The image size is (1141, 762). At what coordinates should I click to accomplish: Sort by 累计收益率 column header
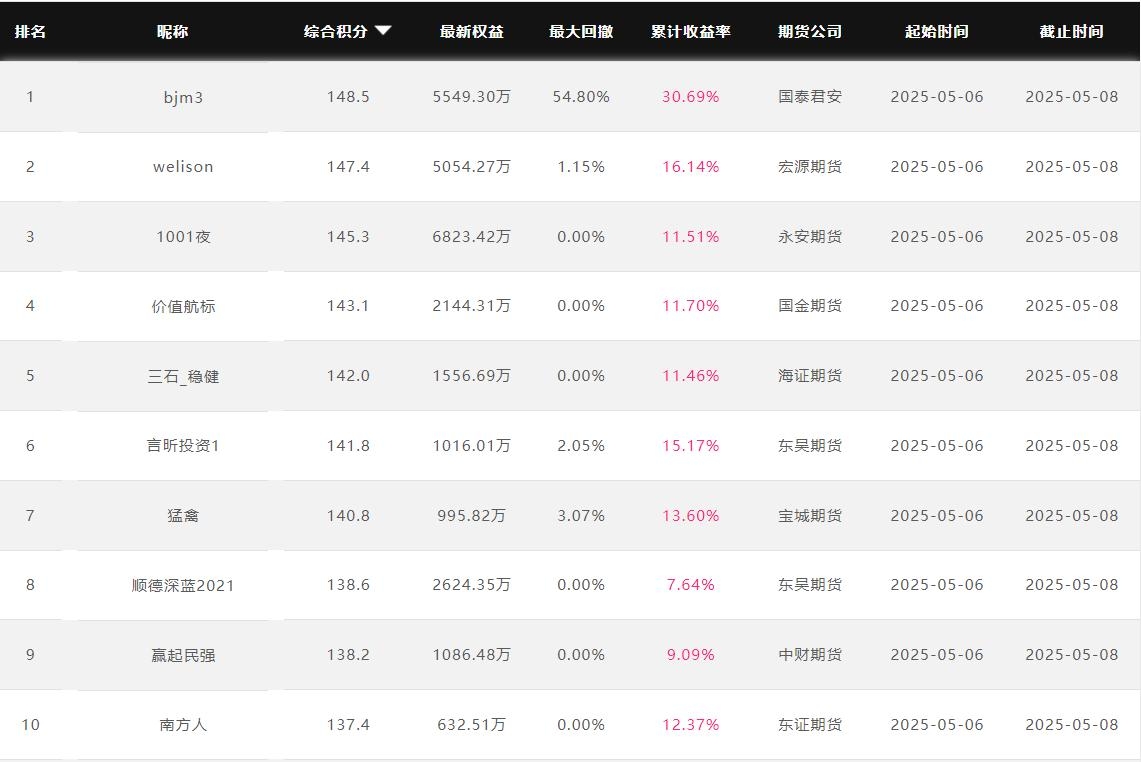pos(691,31)
